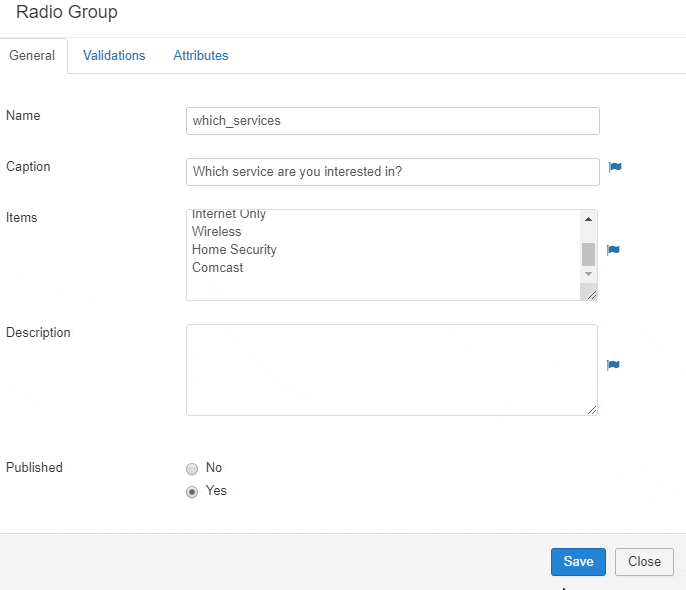Click the Description label

(x=38, y=332)
